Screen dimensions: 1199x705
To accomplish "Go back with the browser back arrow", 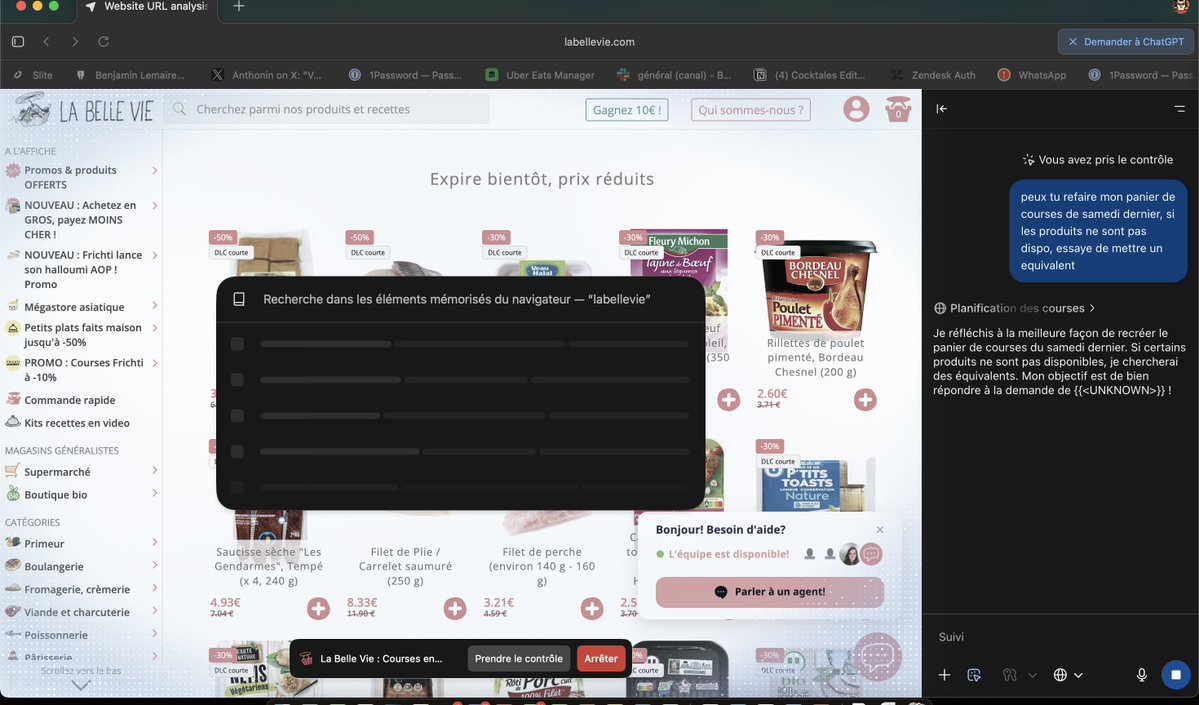I will [47, 41].
